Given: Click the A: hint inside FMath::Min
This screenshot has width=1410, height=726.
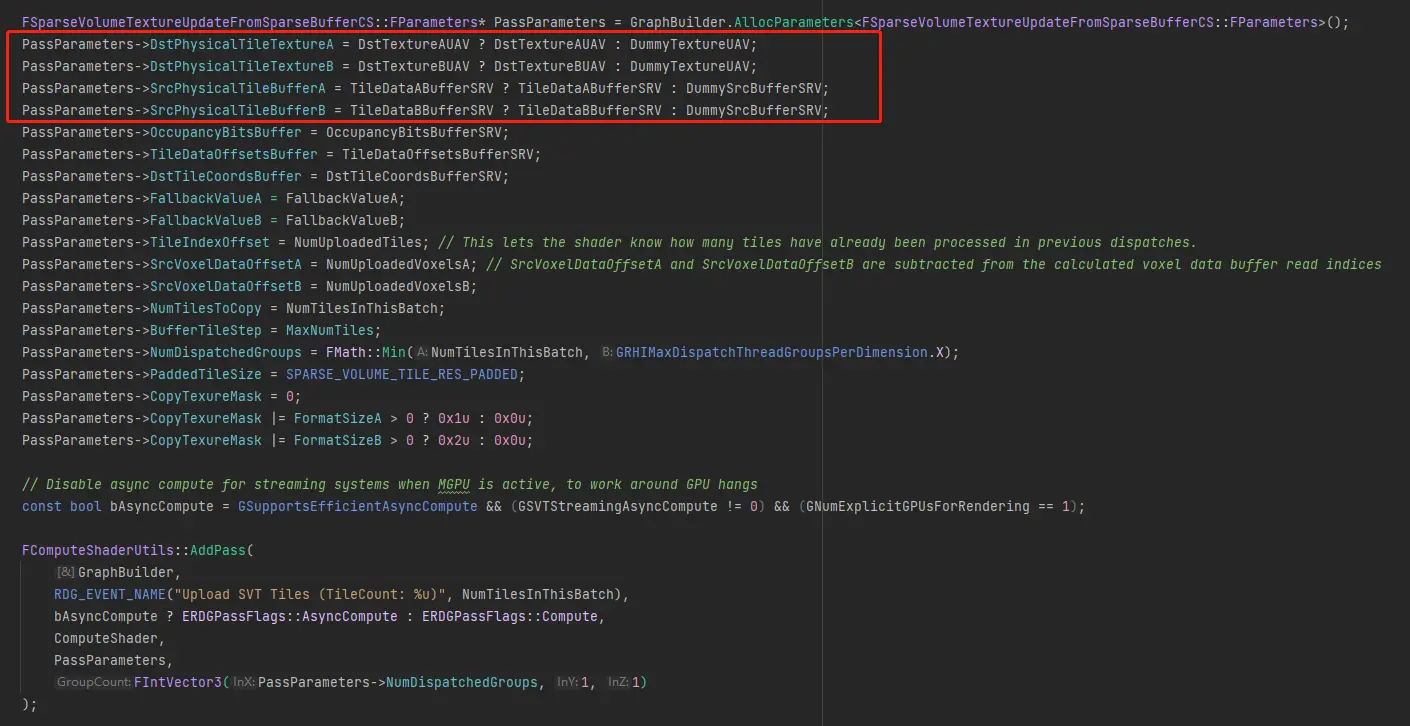Looking at the screenshot, I should pos(421,352).
